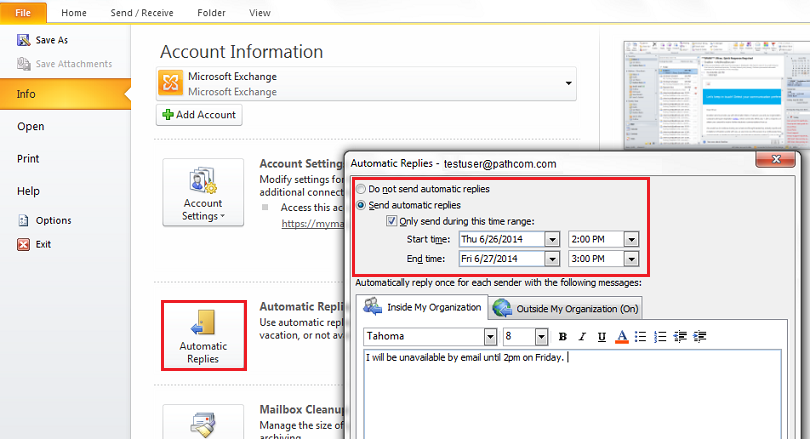Open Account Settings button with people icon
Image resolution: width=810 pixels, height=439 pixels.
tap(203, 192)
